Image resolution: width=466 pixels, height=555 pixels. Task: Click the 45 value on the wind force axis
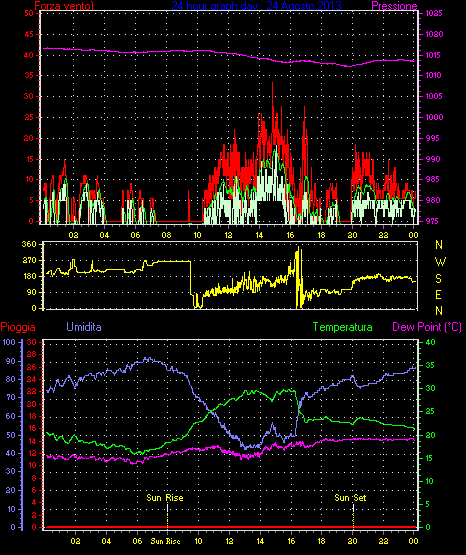click(29, 34)
